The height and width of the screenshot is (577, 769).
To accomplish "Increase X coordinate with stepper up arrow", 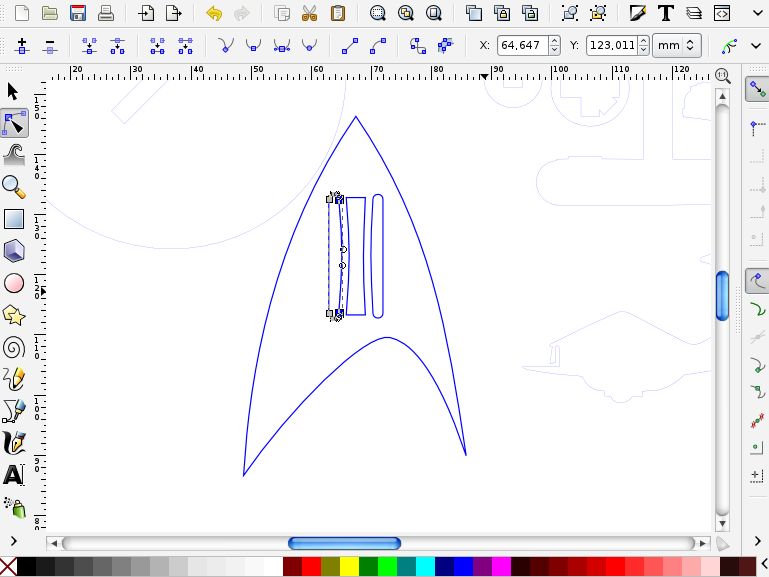I will pos(554,41).
